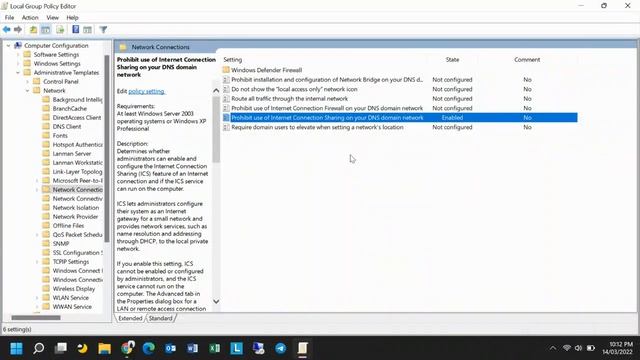This screenshot has height=360, width=640.
Task: Expand the Windows Settings node
Action: 18,64
